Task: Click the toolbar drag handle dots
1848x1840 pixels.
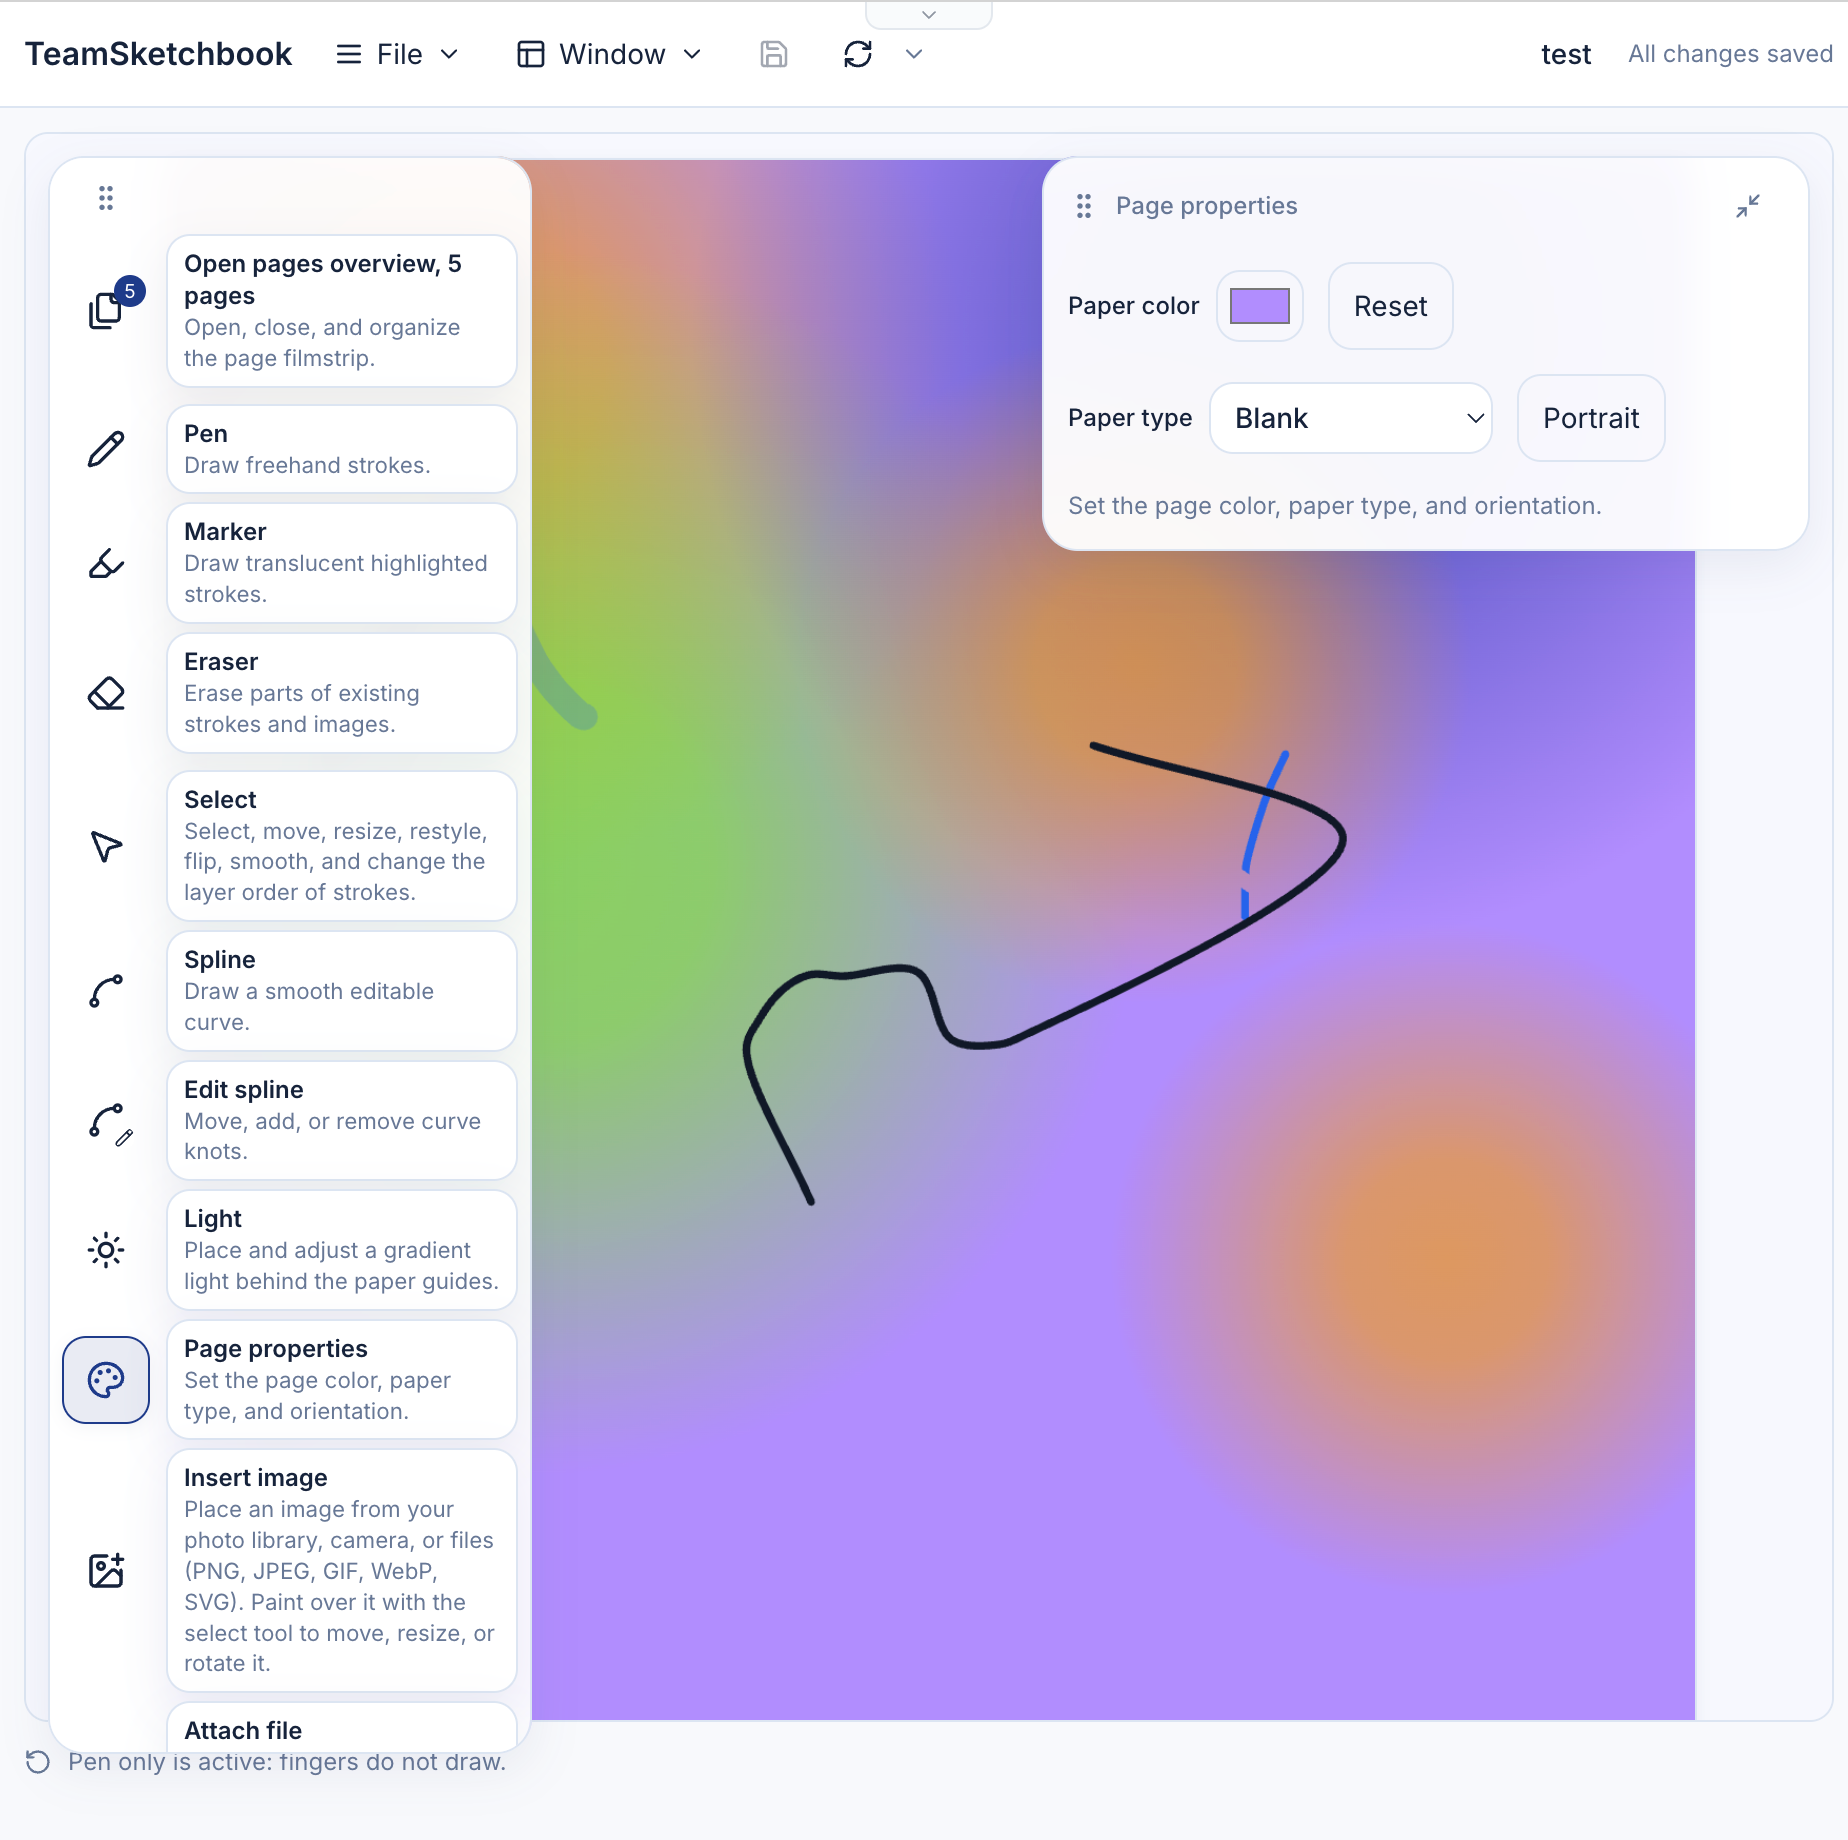Action: [106, 198]
